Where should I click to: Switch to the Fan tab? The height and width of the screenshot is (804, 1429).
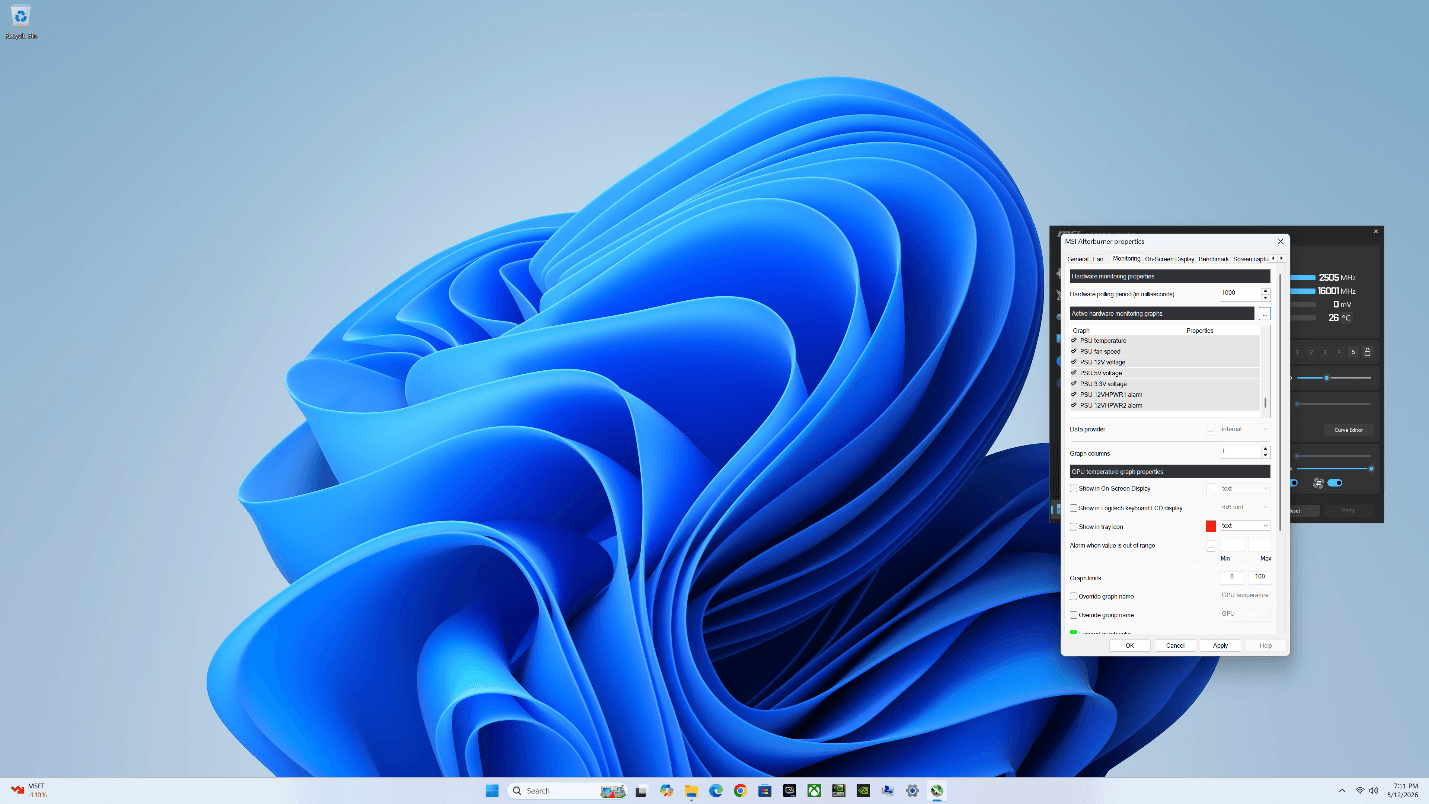[x=1099, y=259]
